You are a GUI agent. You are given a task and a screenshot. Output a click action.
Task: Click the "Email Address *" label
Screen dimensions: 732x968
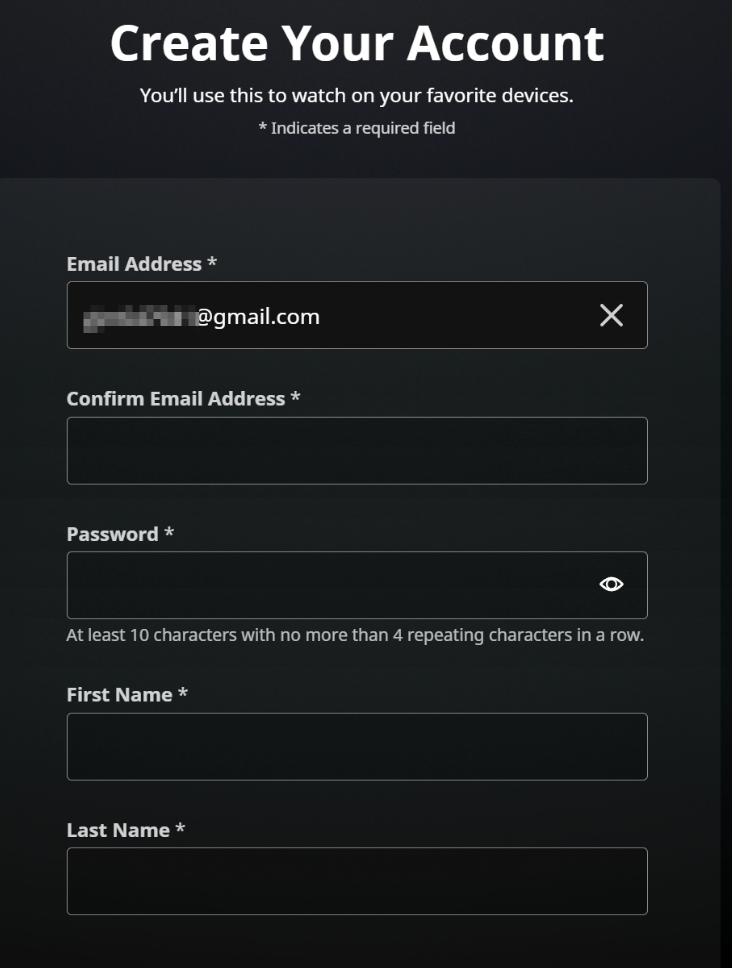(134, 264)
